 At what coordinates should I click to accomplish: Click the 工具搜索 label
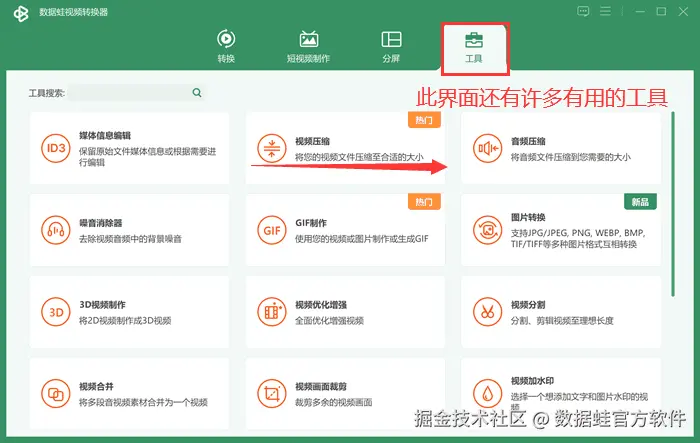coord(47,93)
